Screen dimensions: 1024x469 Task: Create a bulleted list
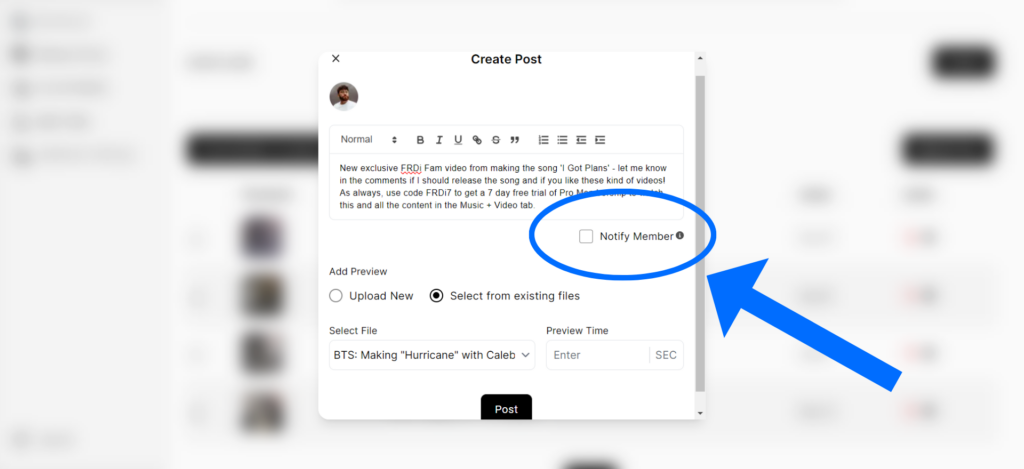[x=562, y=140]
